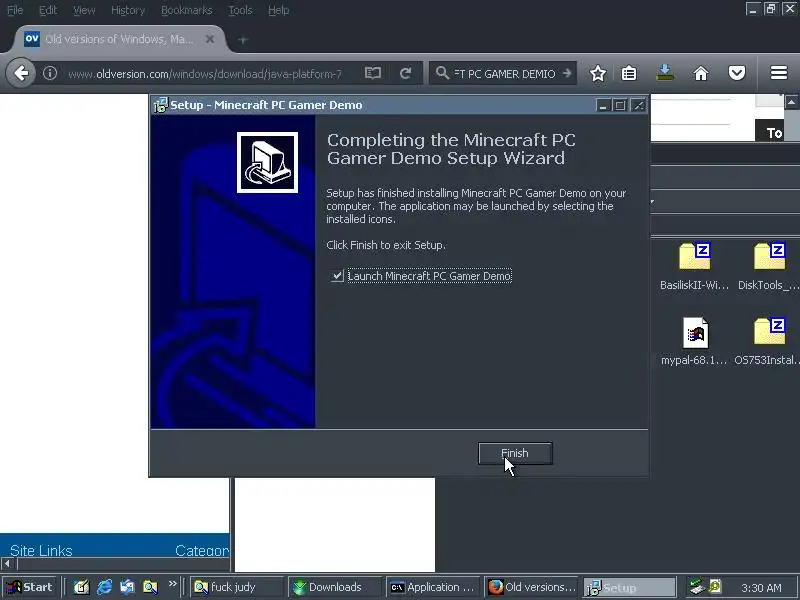Click the fourth quick launch search folder icon
800x600 pixels.
click(x=151, y=587)
